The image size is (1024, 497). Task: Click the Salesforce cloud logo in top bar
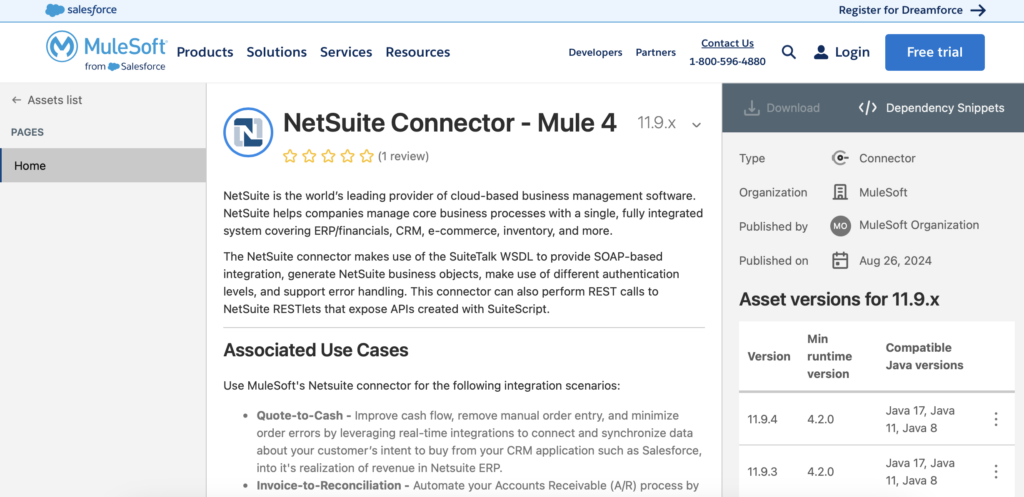[55, 10]
